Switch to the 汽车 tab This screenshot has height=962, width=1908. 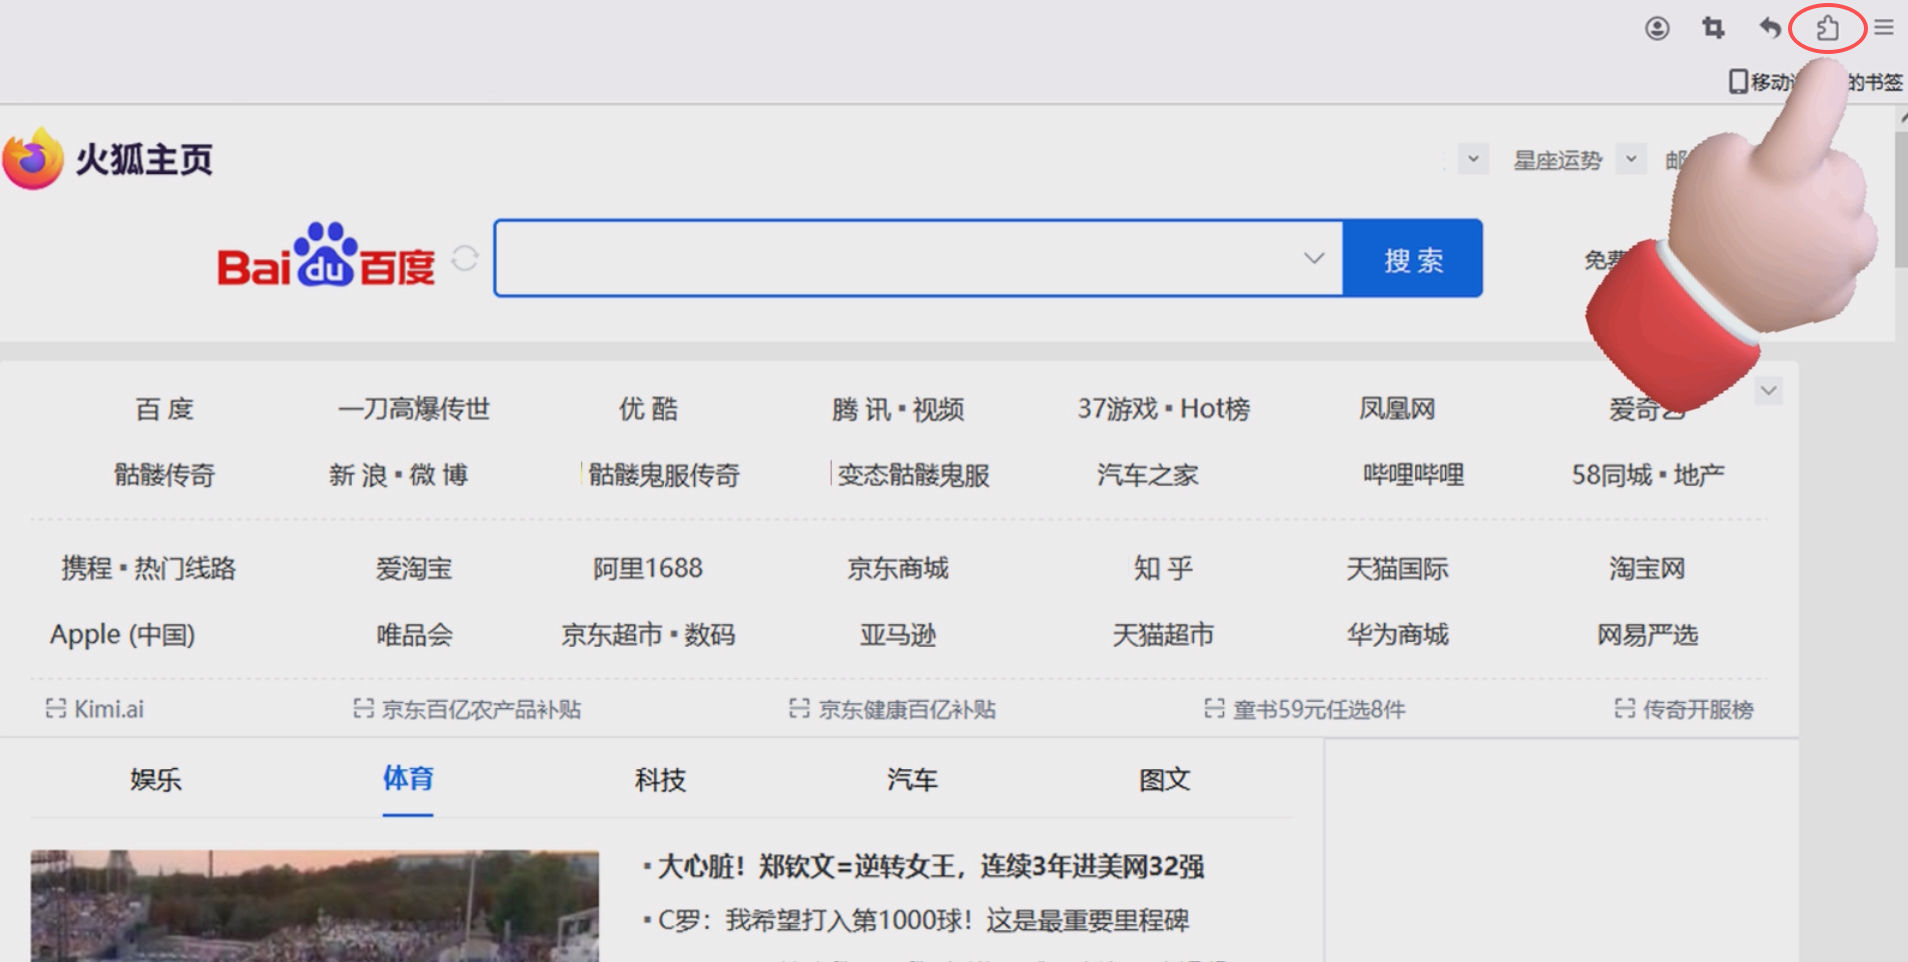(911, 780)
